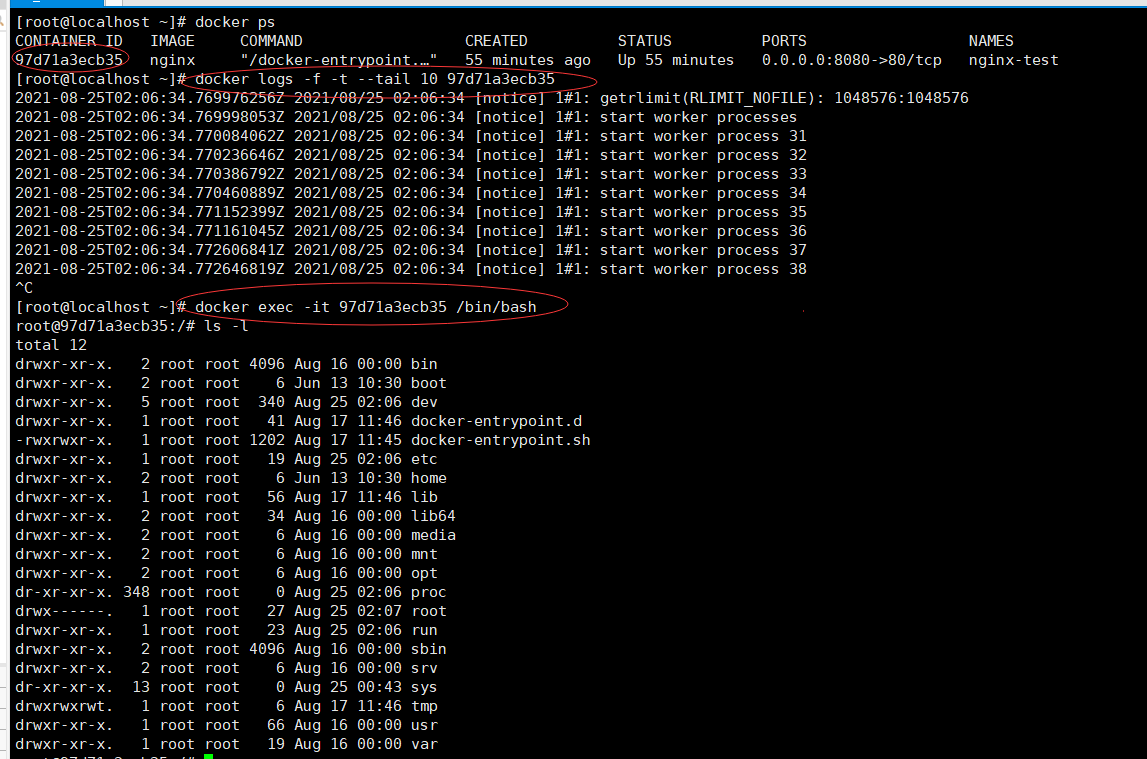Screen dimensions: 1147x759
Task: Click the usr directory entry
Action: coord(424,725)
